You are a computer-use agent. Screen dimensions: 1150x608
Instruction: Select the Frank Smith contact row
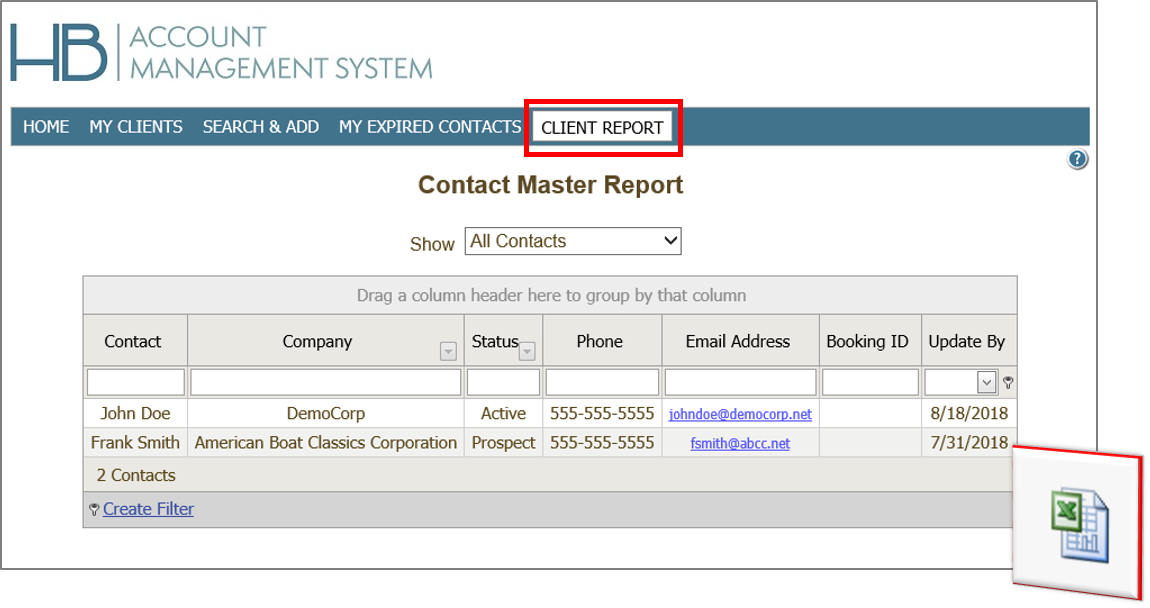click(135, 442)
